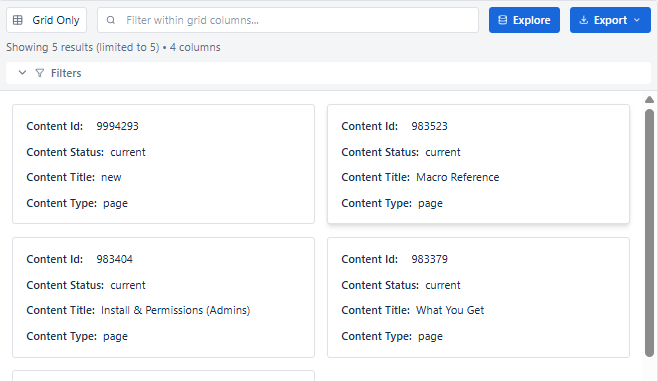Click the grid table icon
The width and height of the screenshot is (658, 381).
[18, 20]
